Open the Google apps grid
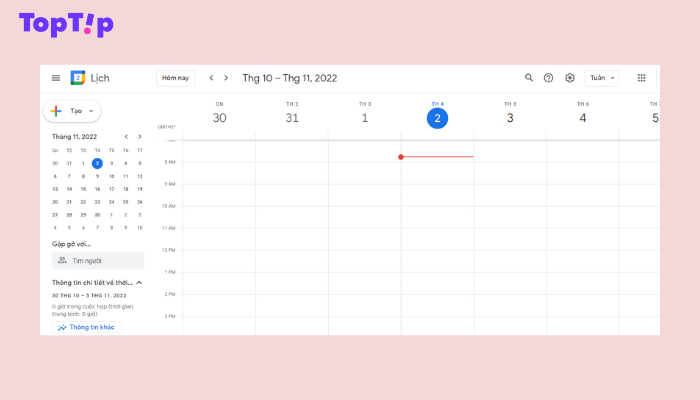This screenshot has width=700, height=400. 641,78
